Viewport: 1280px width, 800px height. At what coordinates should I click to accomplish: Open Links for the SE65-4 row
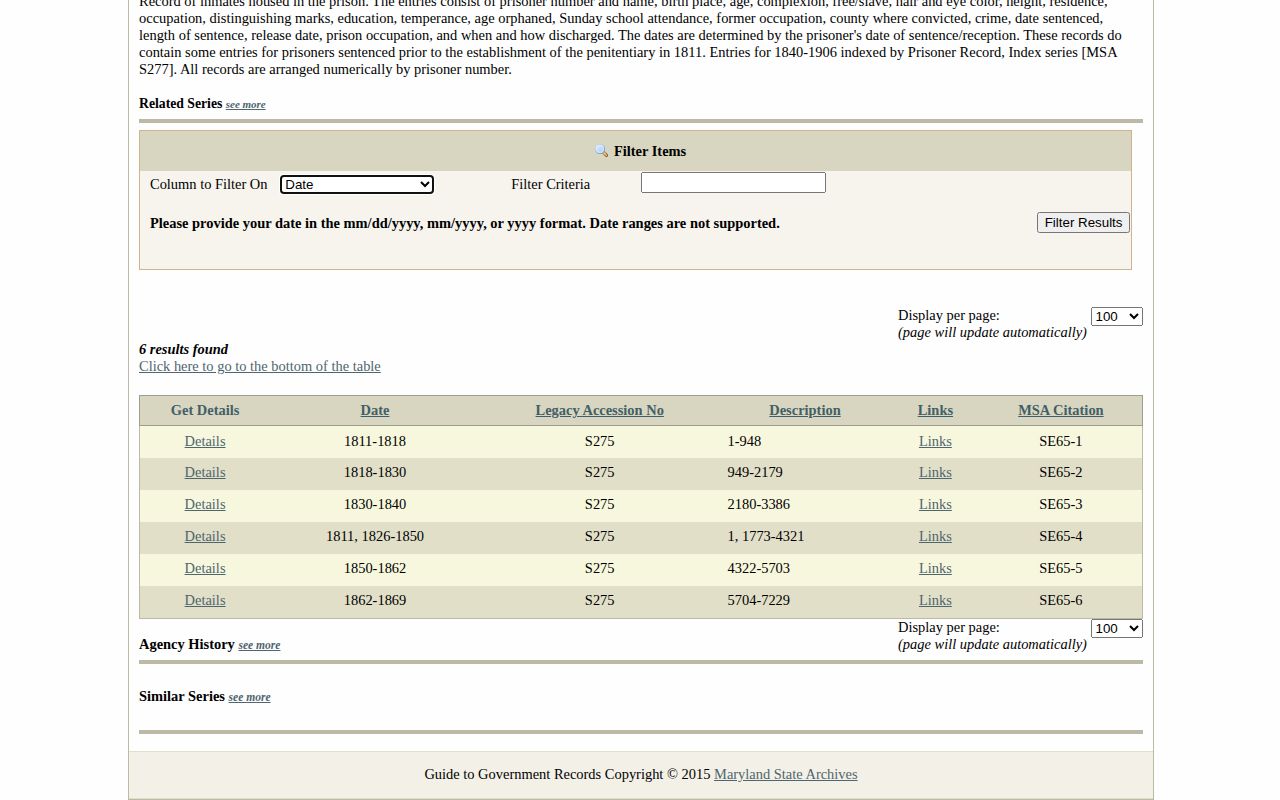click(935, 536)
